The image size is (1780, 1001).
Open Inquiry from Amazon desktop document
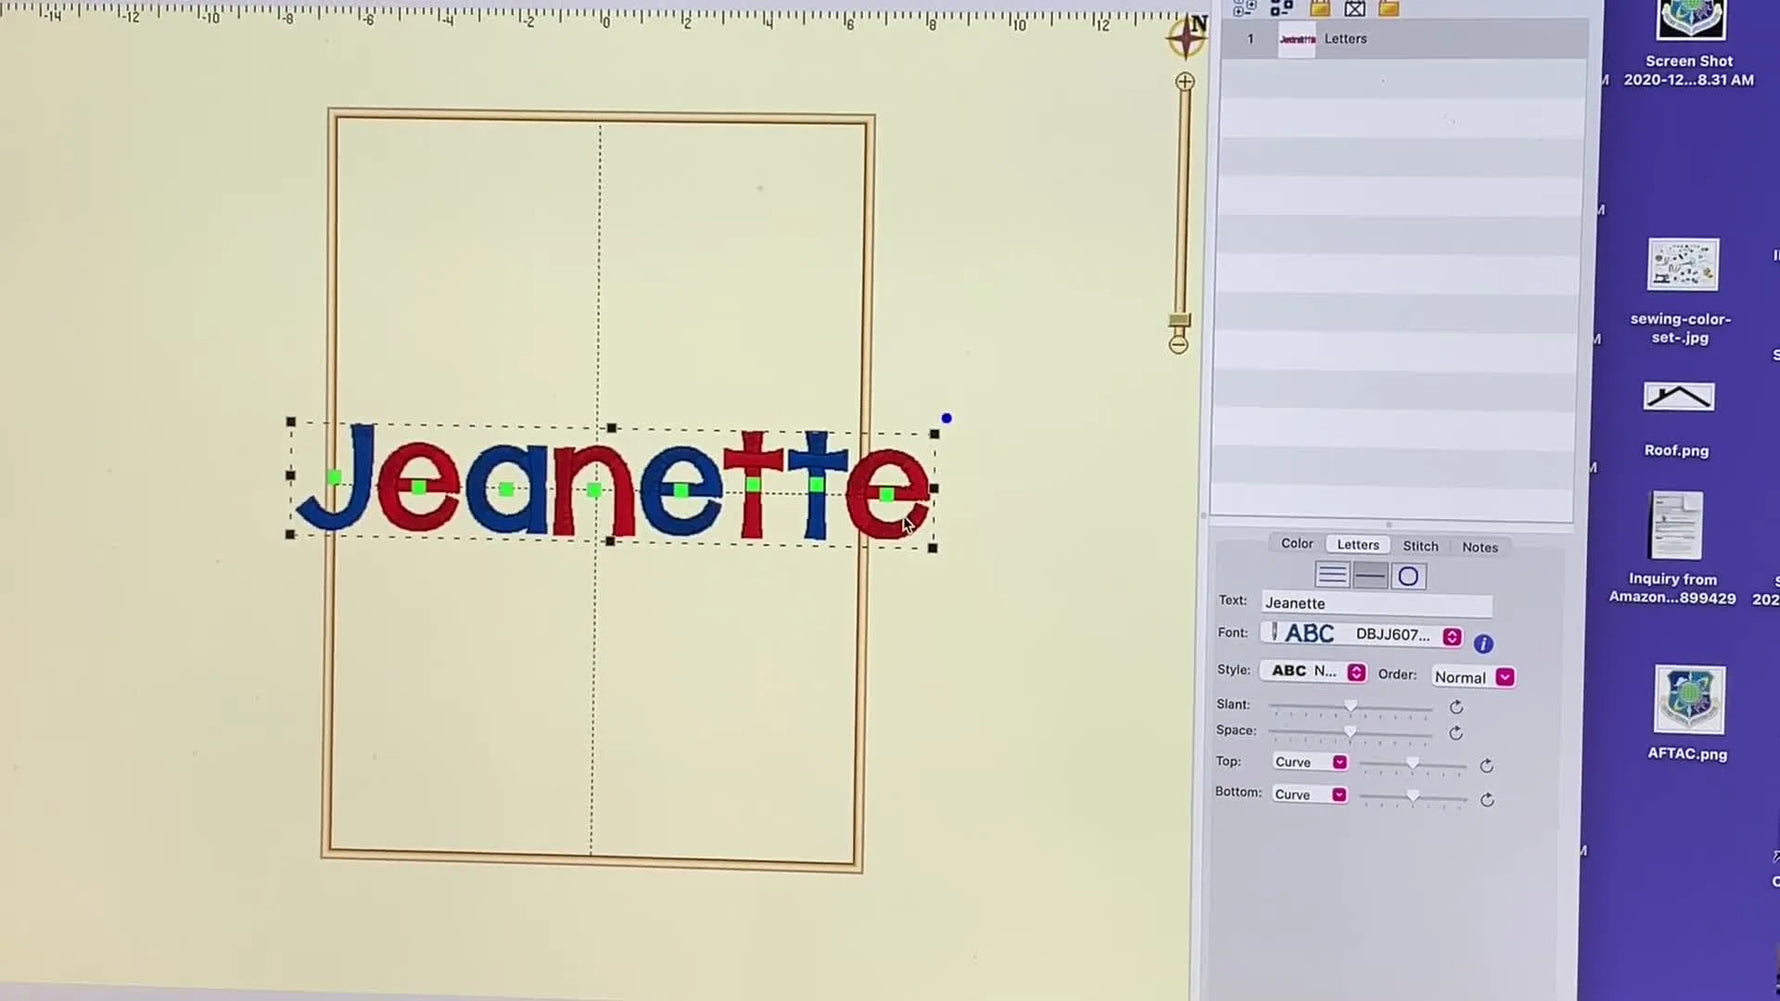[x=1675, y=548]
